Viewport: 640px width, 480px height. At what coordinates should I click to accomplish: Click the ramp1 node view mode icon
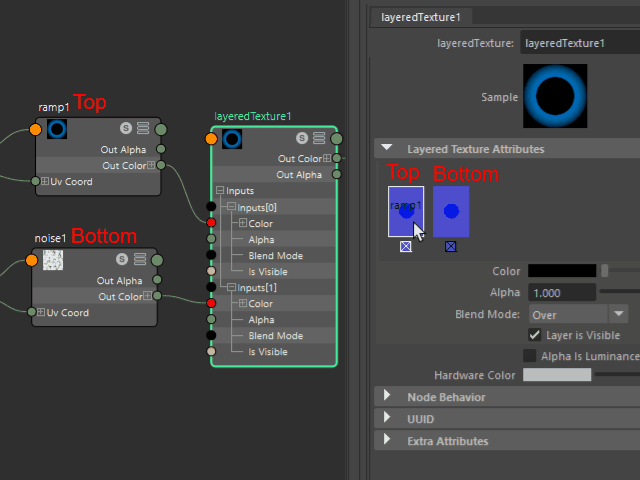click(x=143, y=128)
